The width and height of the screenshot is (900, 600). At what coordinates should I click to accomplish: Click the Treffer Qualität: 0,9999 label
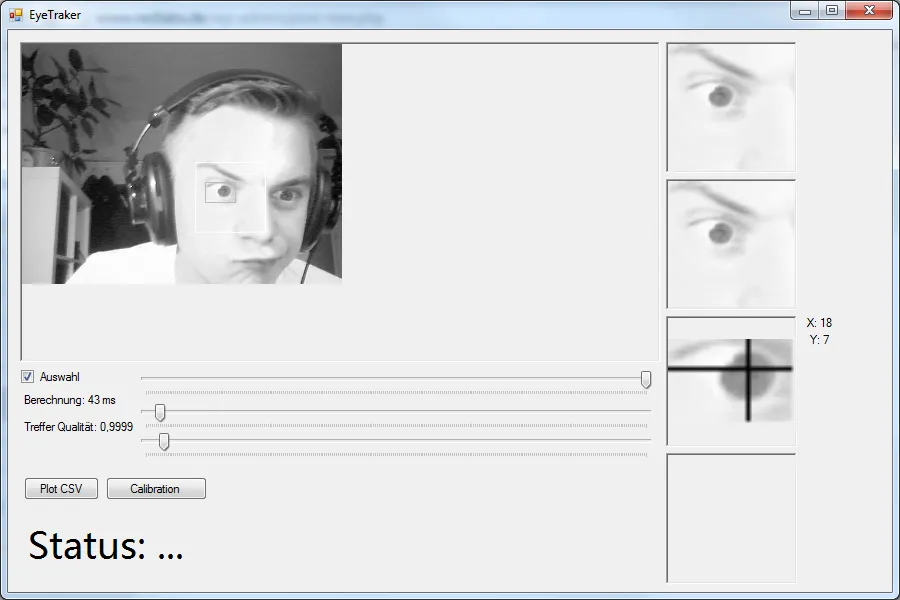78,427
